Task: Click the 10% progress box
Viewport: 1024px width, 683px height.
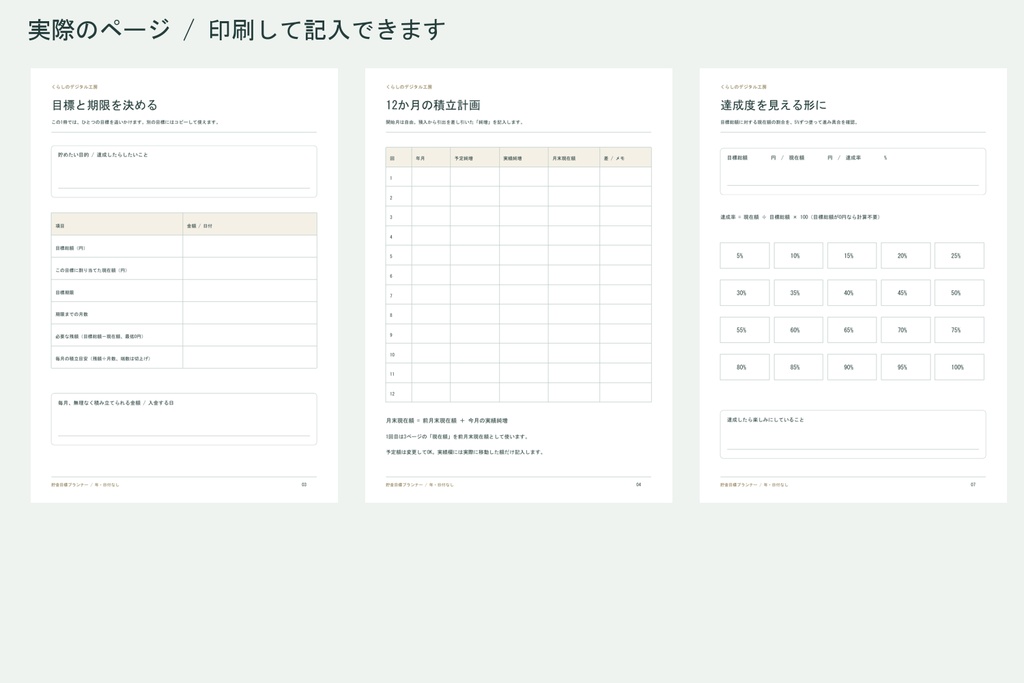Action: point(798,255)
